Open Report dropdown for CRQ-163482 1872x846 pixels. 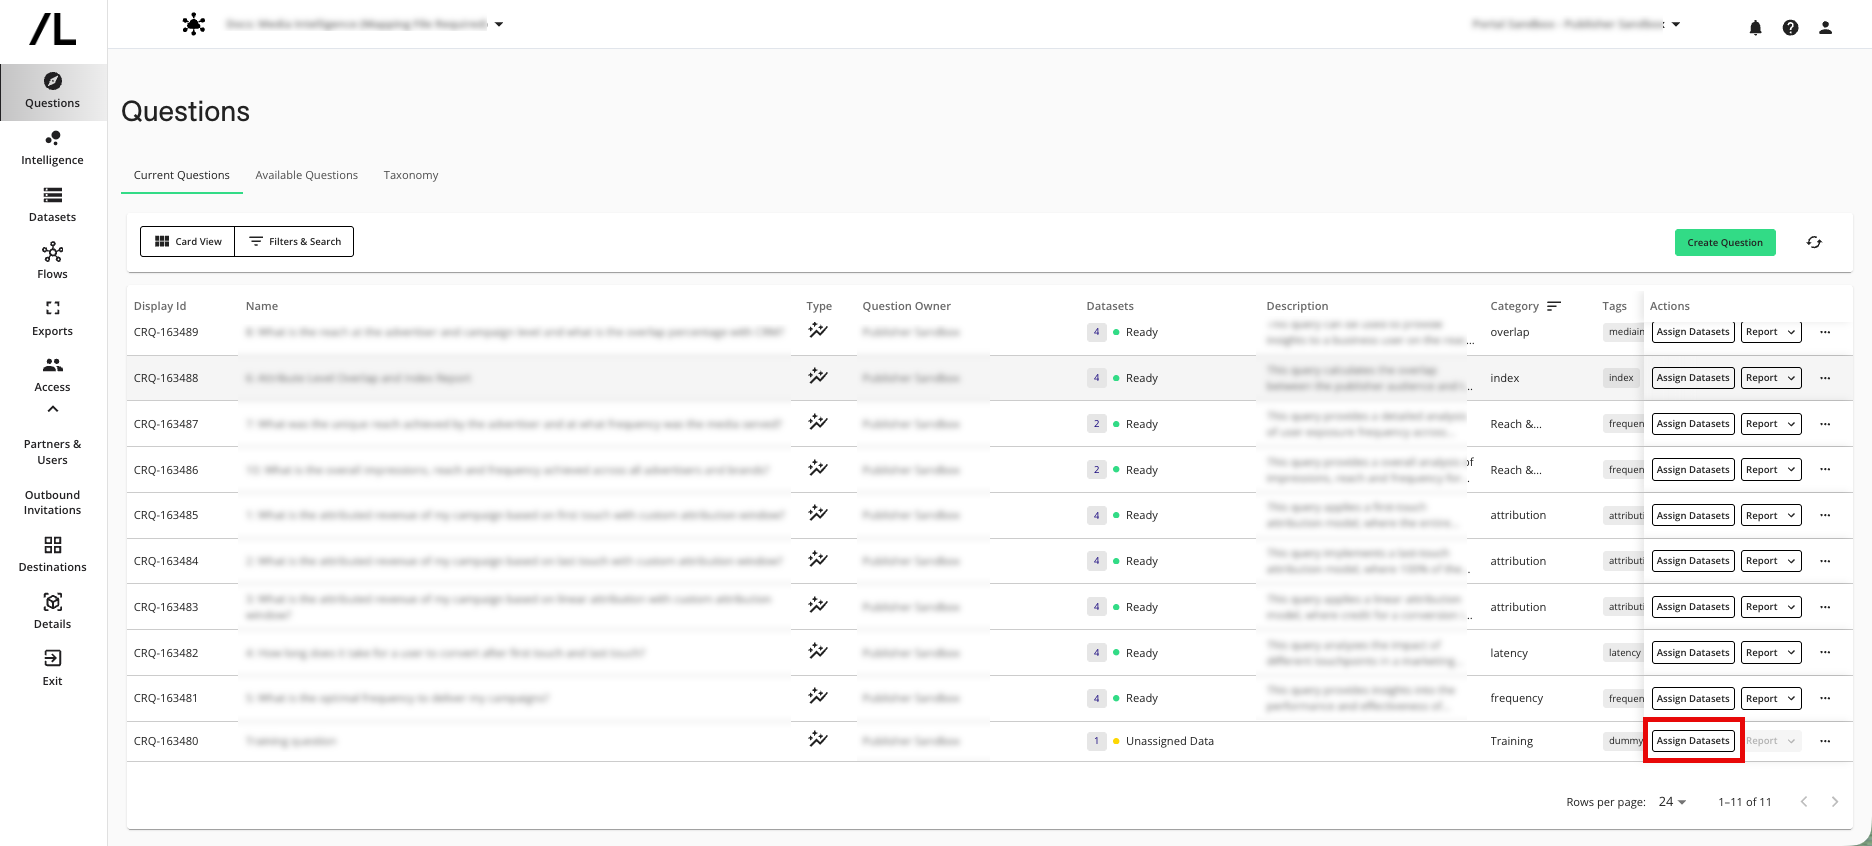[x=1771, y=653]
